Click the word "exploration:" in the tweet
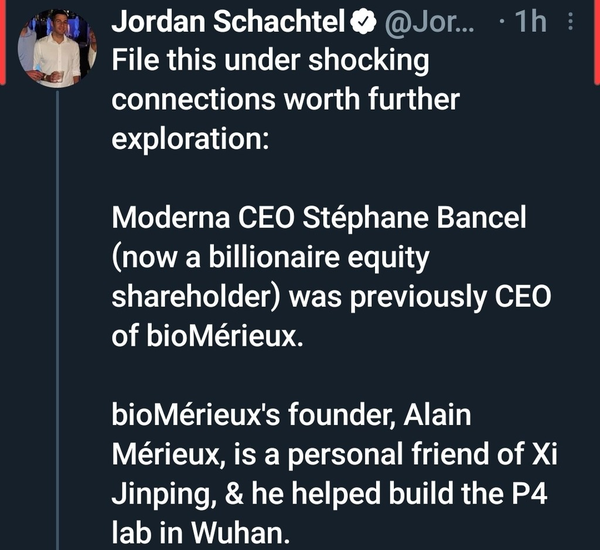Screen dimensions: 600x550 [x=190, y=136]
